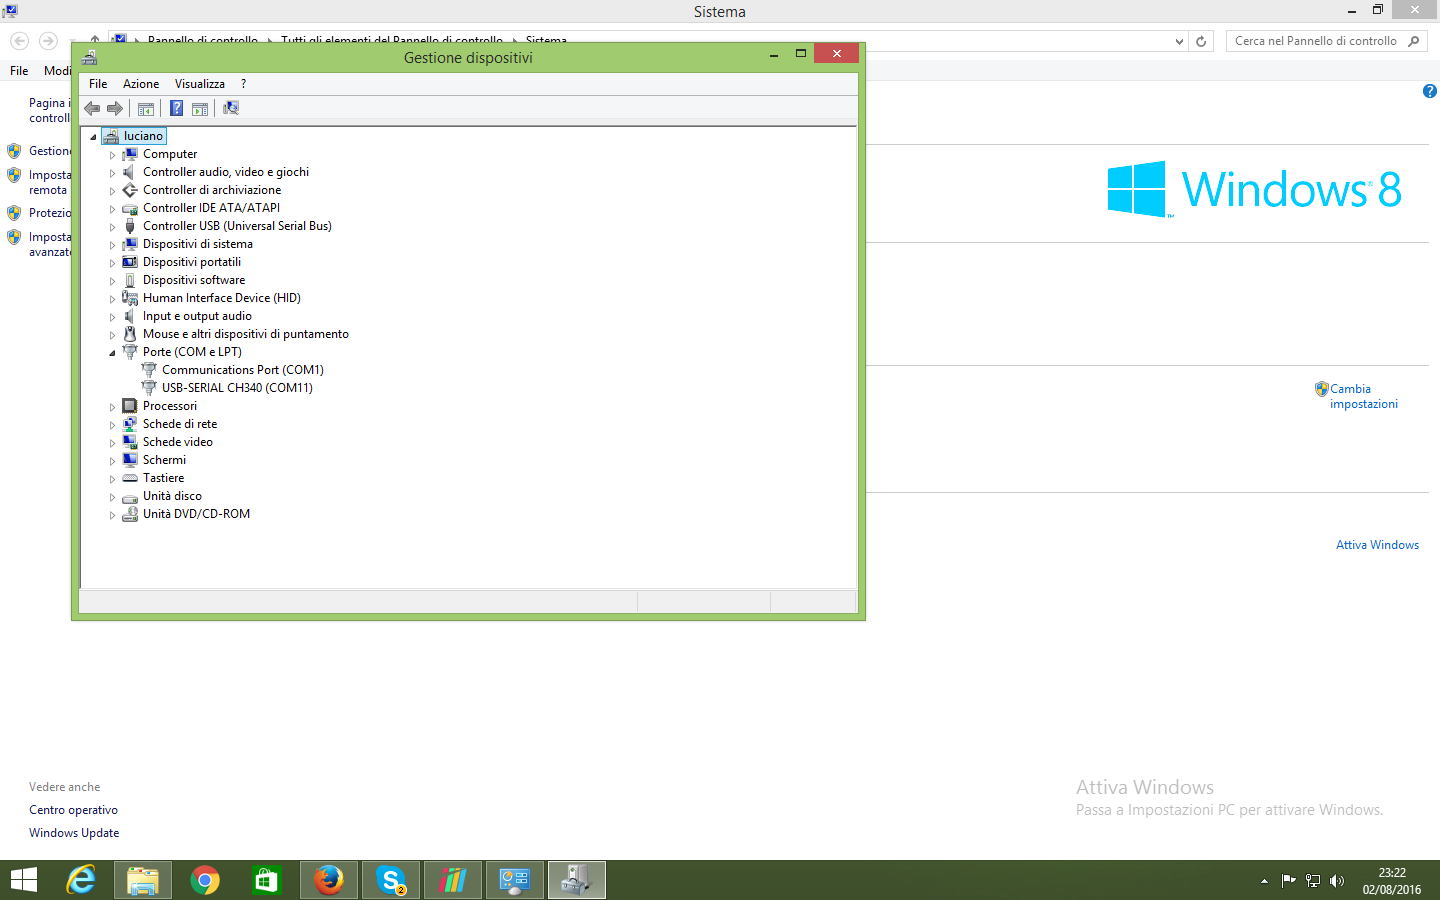This screenshot has width=1440, height=900.
Task: Toggle the show/hide console tree toolbar icon
Action: click(x=146, y=108)
